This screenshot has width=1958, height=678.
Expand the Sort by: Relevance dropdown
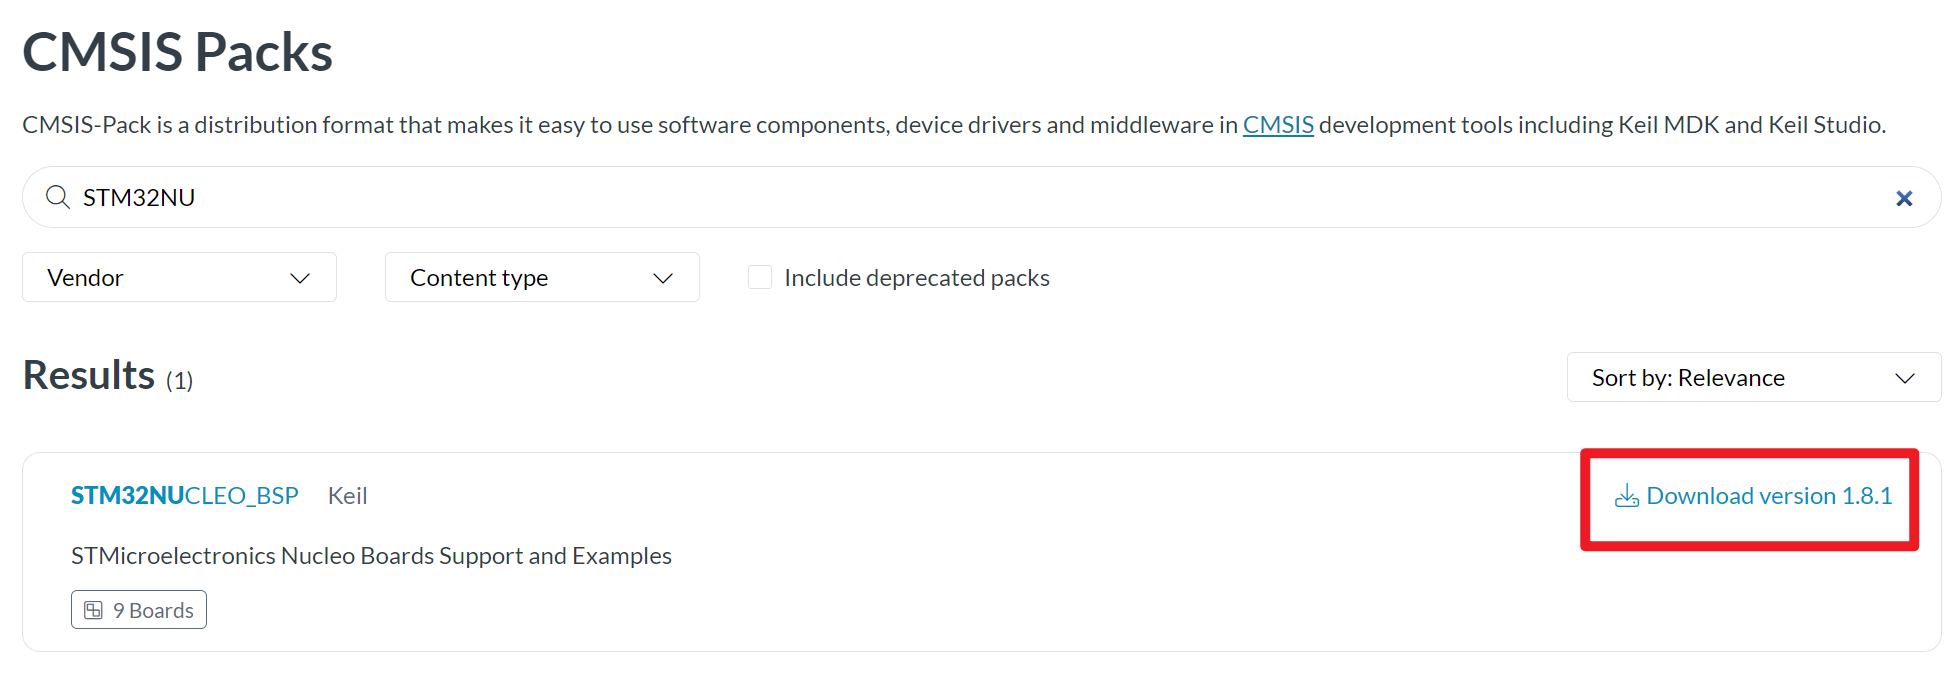(1754, 377)
